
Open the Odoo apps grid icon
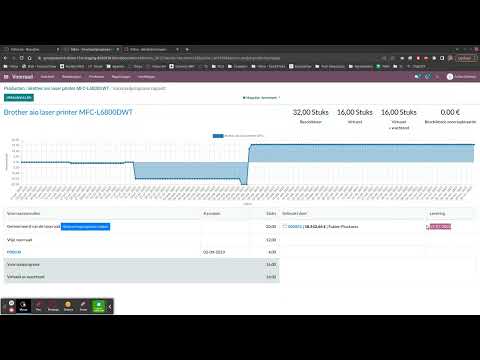[6, 77]
